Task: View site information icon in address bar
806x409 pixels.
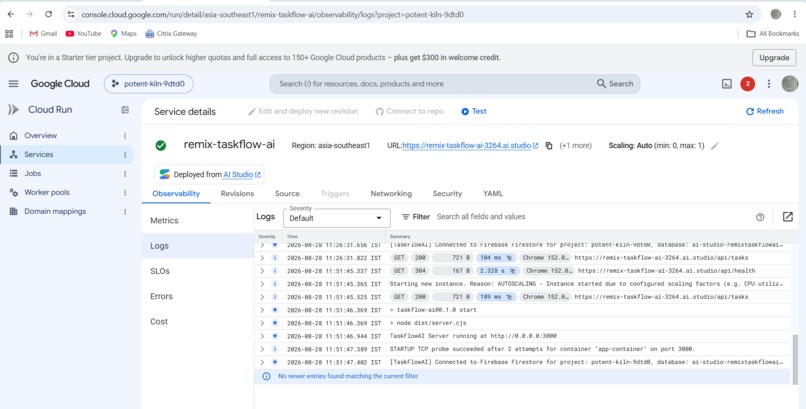Action: 71,14
